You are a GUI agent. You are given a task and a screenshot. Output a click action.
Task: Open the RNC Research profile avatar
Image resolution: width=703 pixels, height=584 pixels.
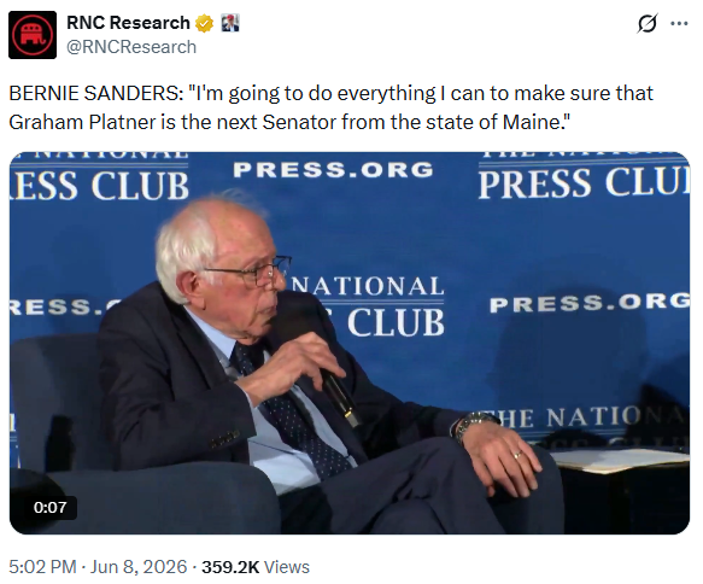coord(32,35)
